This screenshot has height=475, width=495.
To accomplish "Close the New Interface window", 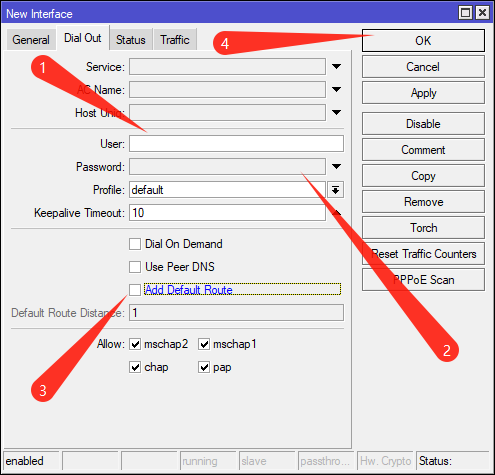I will (482, 13).
